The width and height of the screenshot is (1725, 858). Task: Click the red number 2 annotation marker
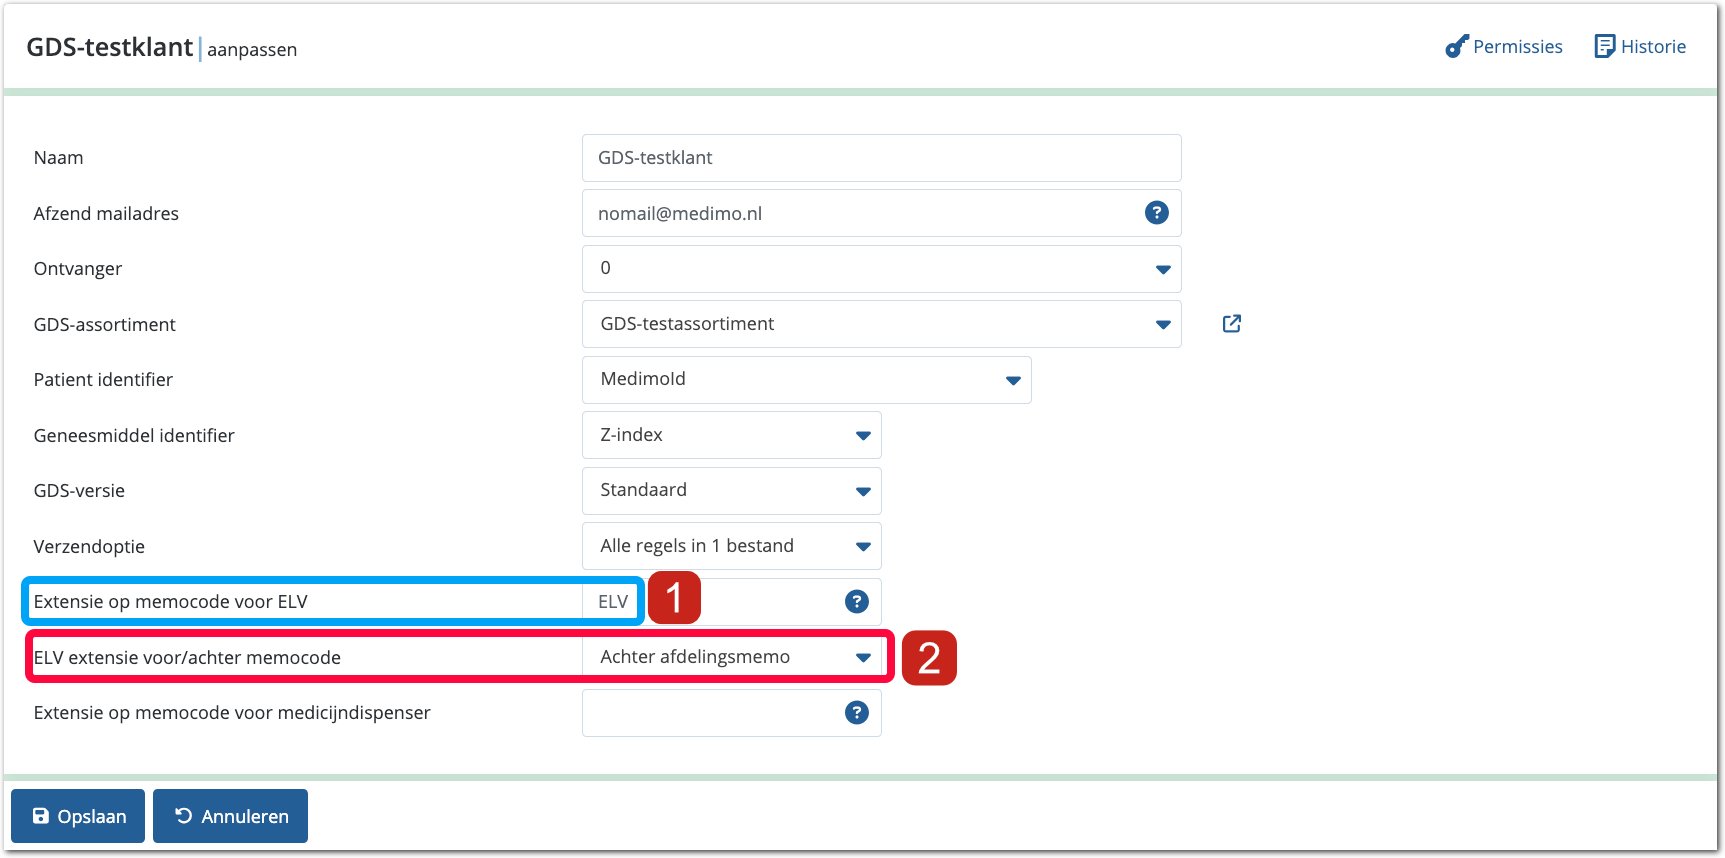(928, 658)
